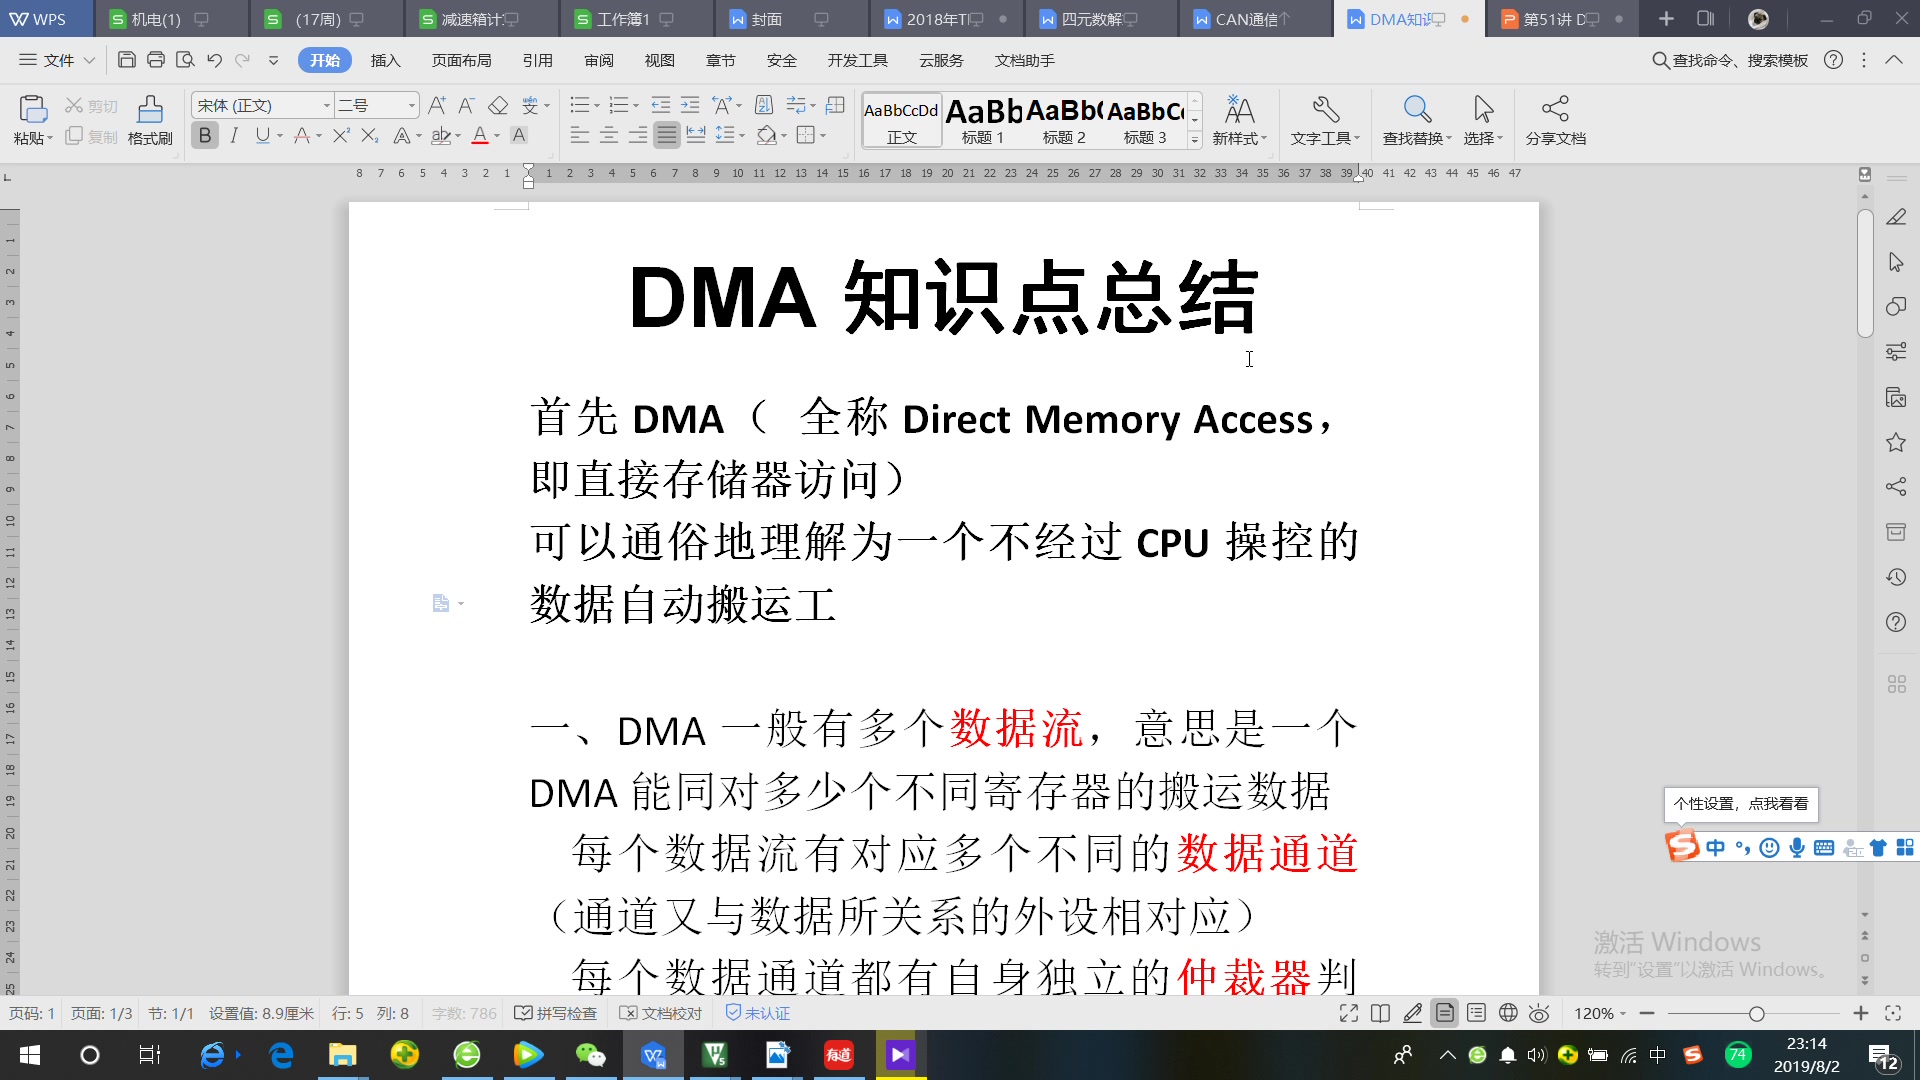Adjust the zoom slider handle

[1756, 1013]
